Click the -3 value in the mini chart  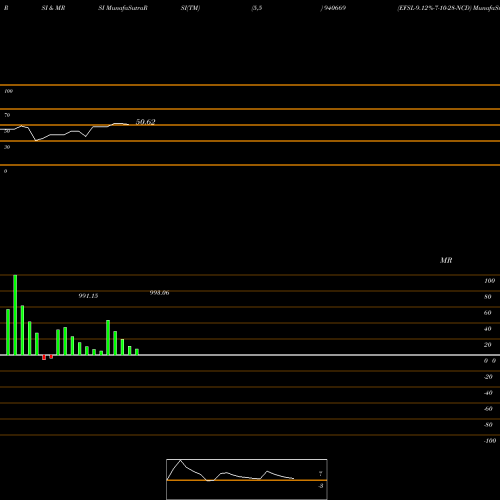coord(320,486)
